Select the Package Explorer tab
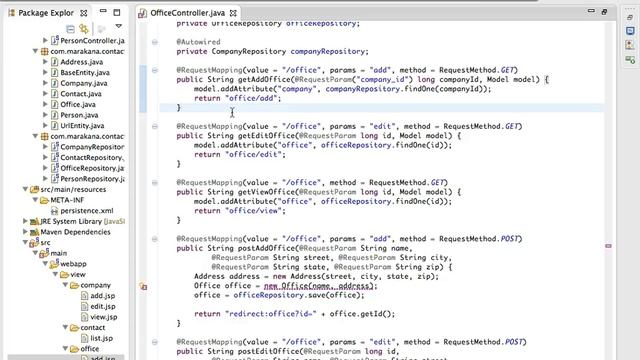640x360 pixels. point(46,13)
